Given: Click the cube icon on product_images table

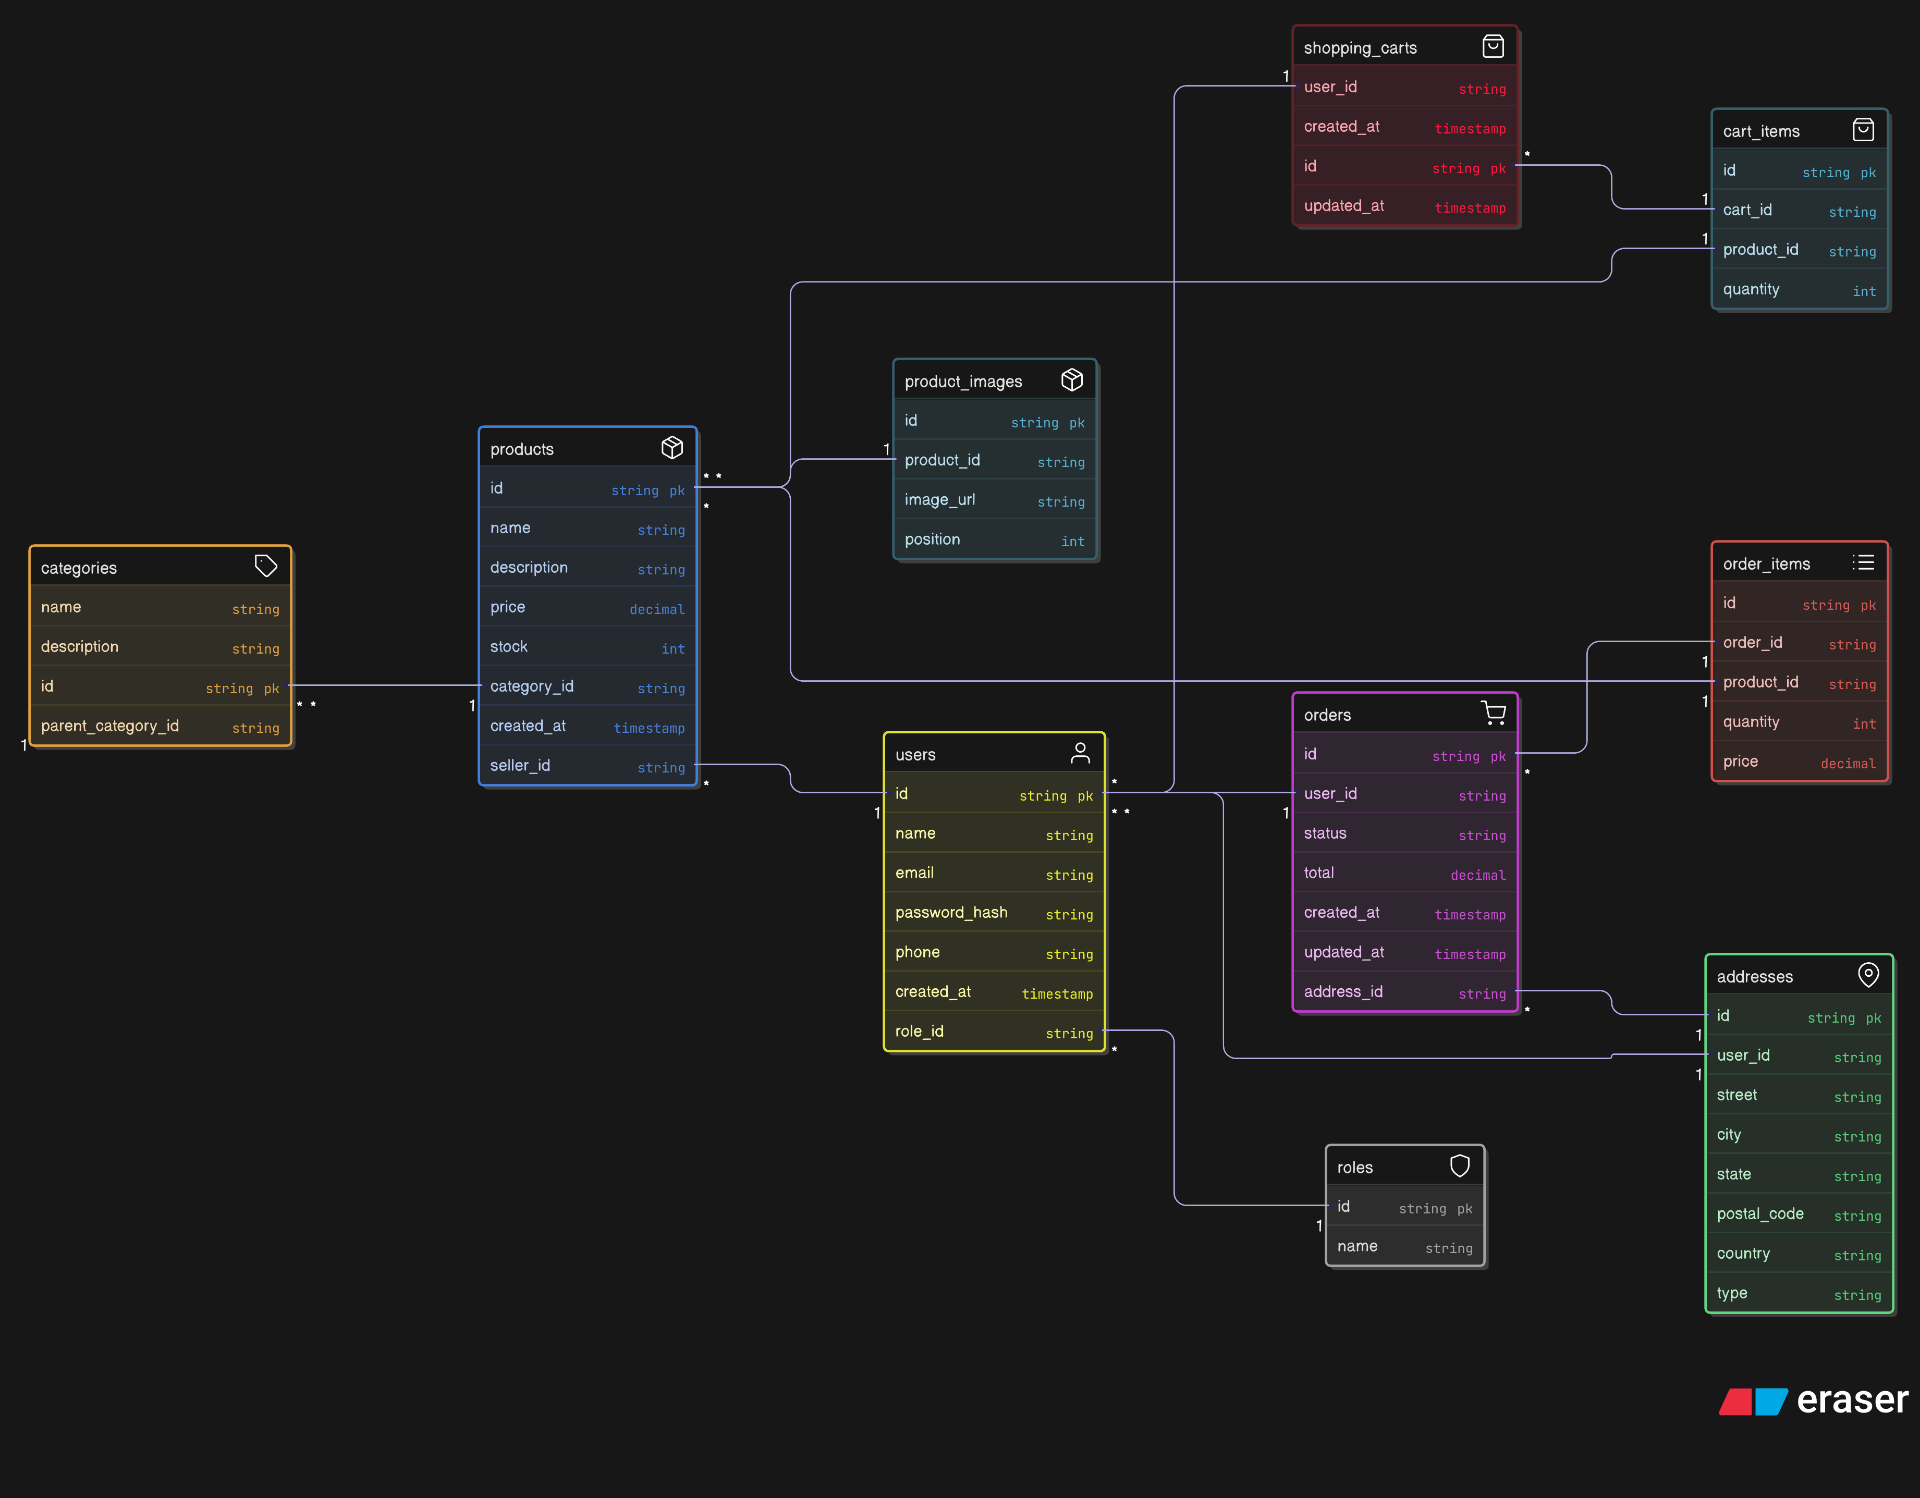Looking at the screenshot, I should (x=1072, y=380).
